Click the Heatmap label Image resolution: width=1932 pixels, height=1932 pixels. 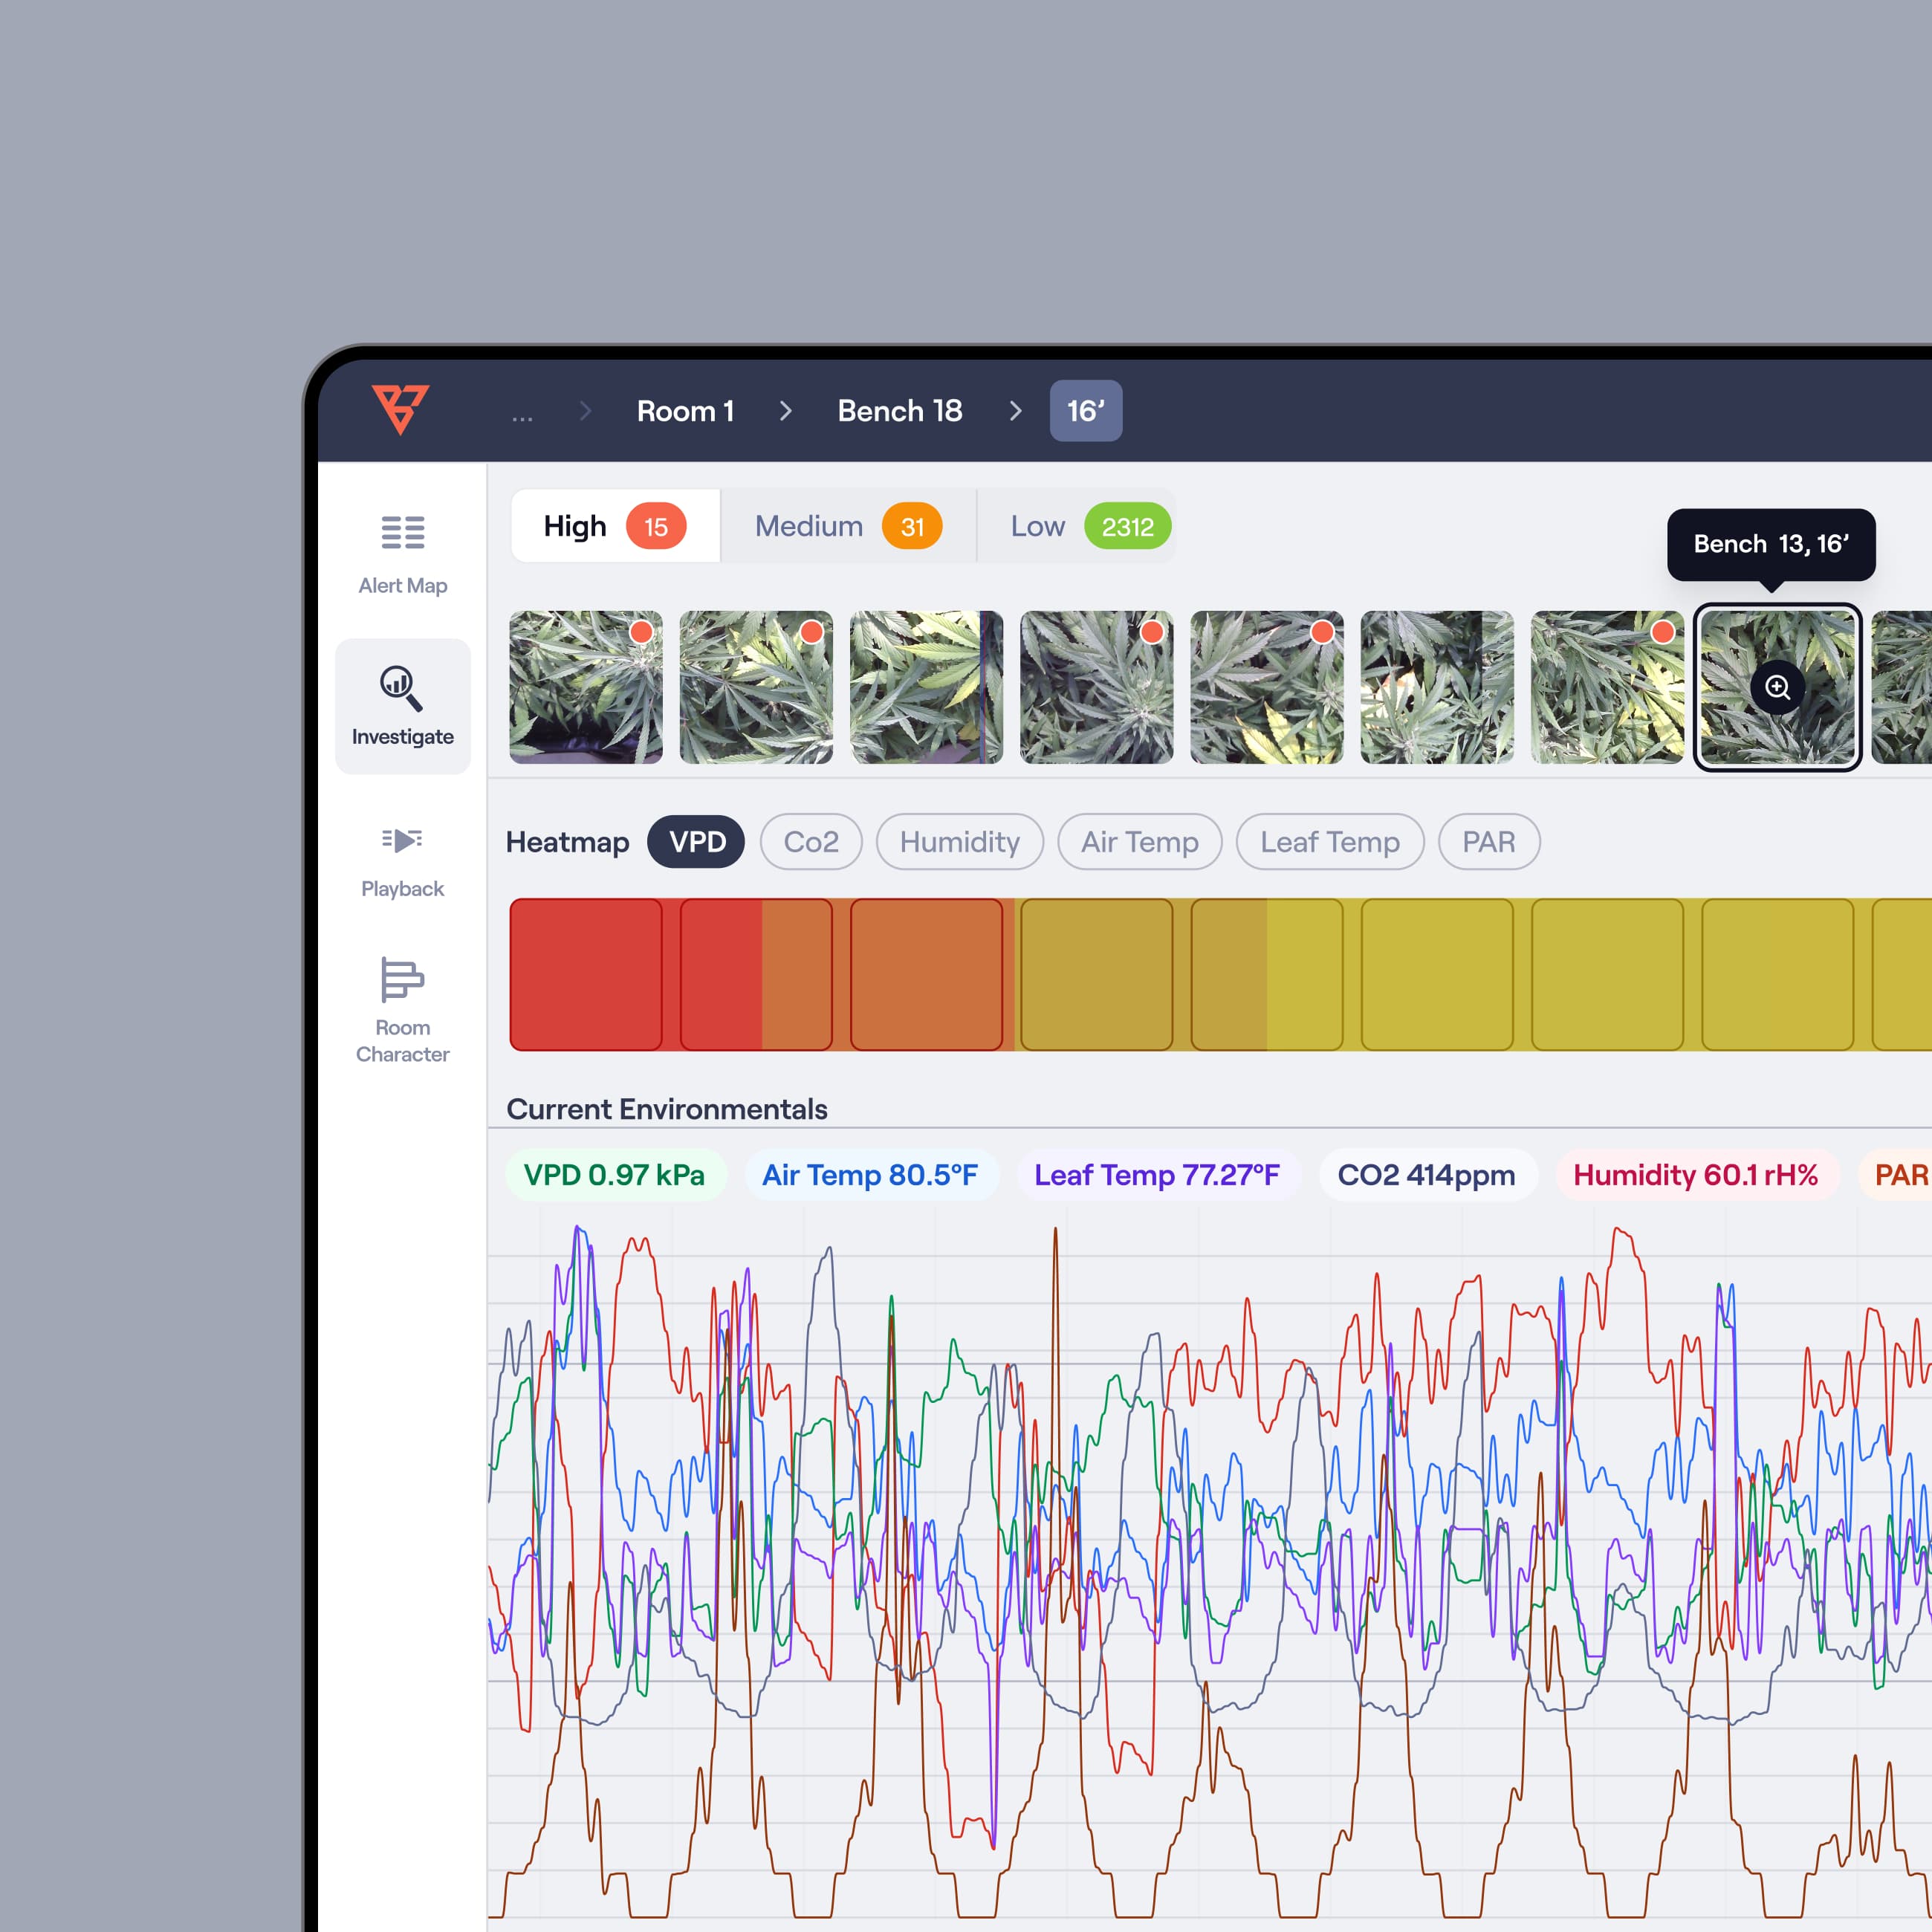point(568,842)
